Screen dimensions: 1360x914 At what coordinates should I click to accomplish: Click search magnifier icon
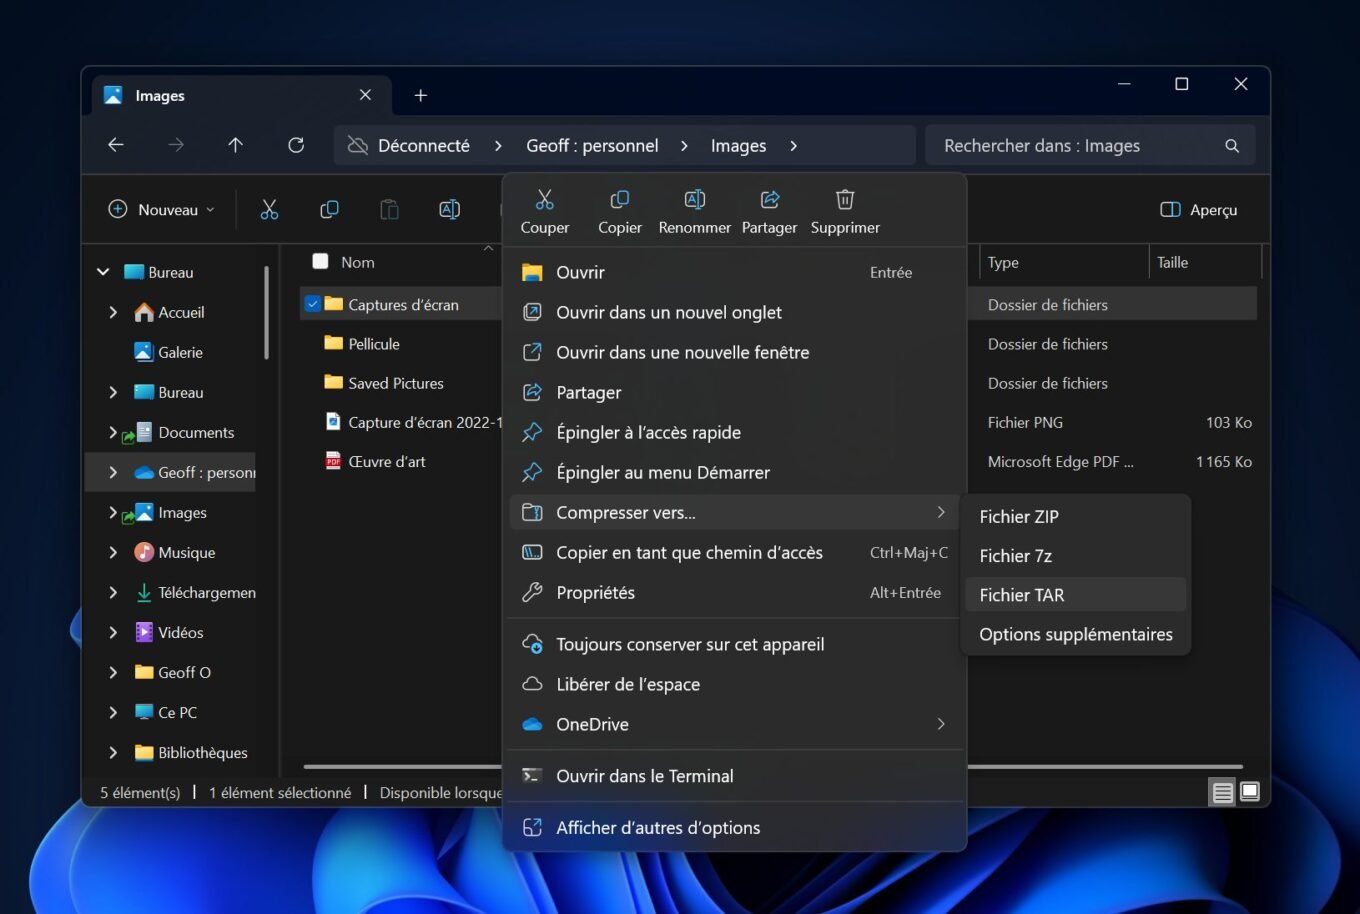pyautogui.click(x=1232, y=146)
